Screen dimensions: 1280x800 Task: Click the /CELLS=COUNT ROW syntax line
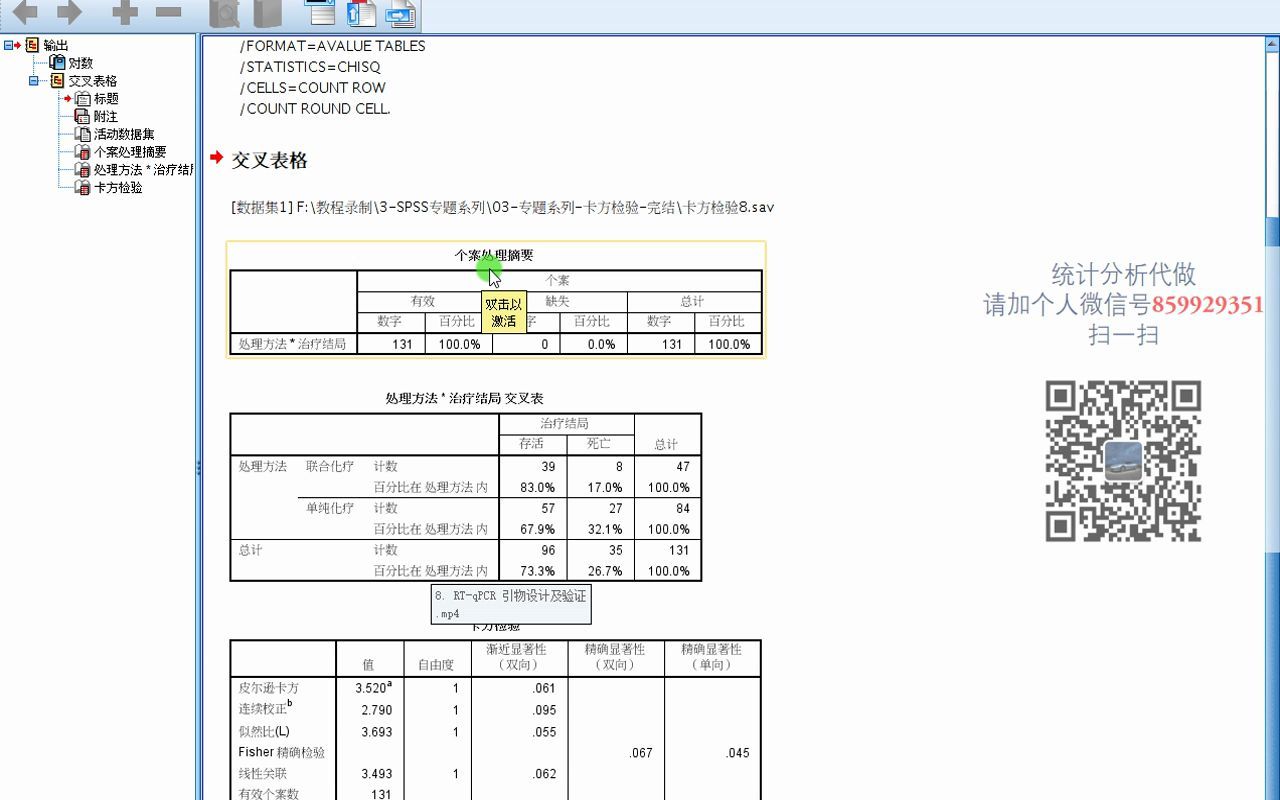(x=312, y=88)
